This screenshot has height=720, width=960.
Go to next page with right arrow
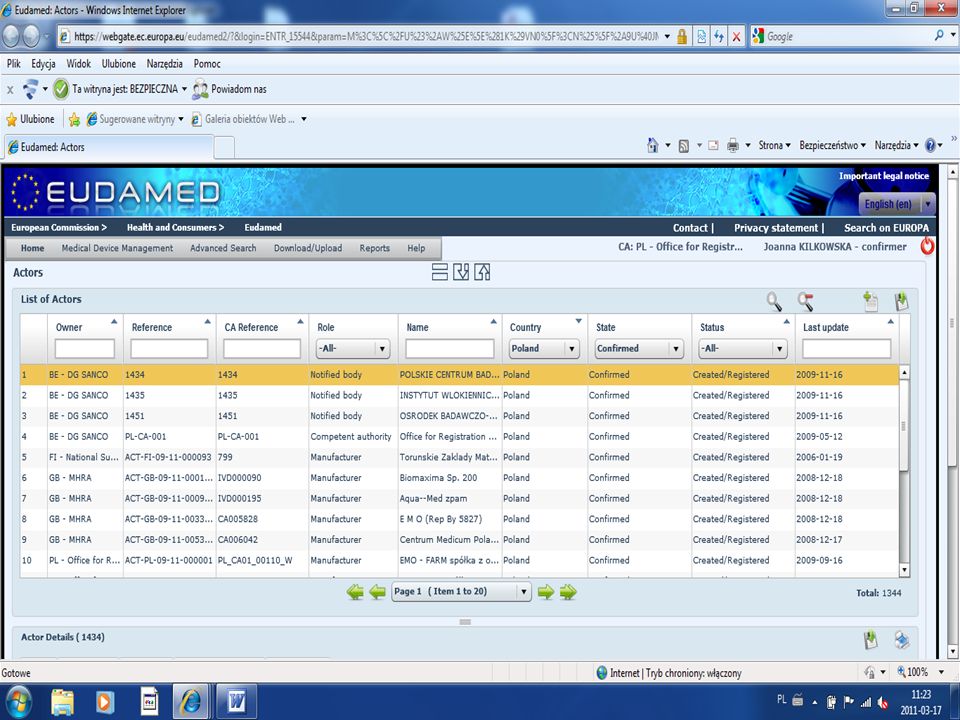click(546, 592)
